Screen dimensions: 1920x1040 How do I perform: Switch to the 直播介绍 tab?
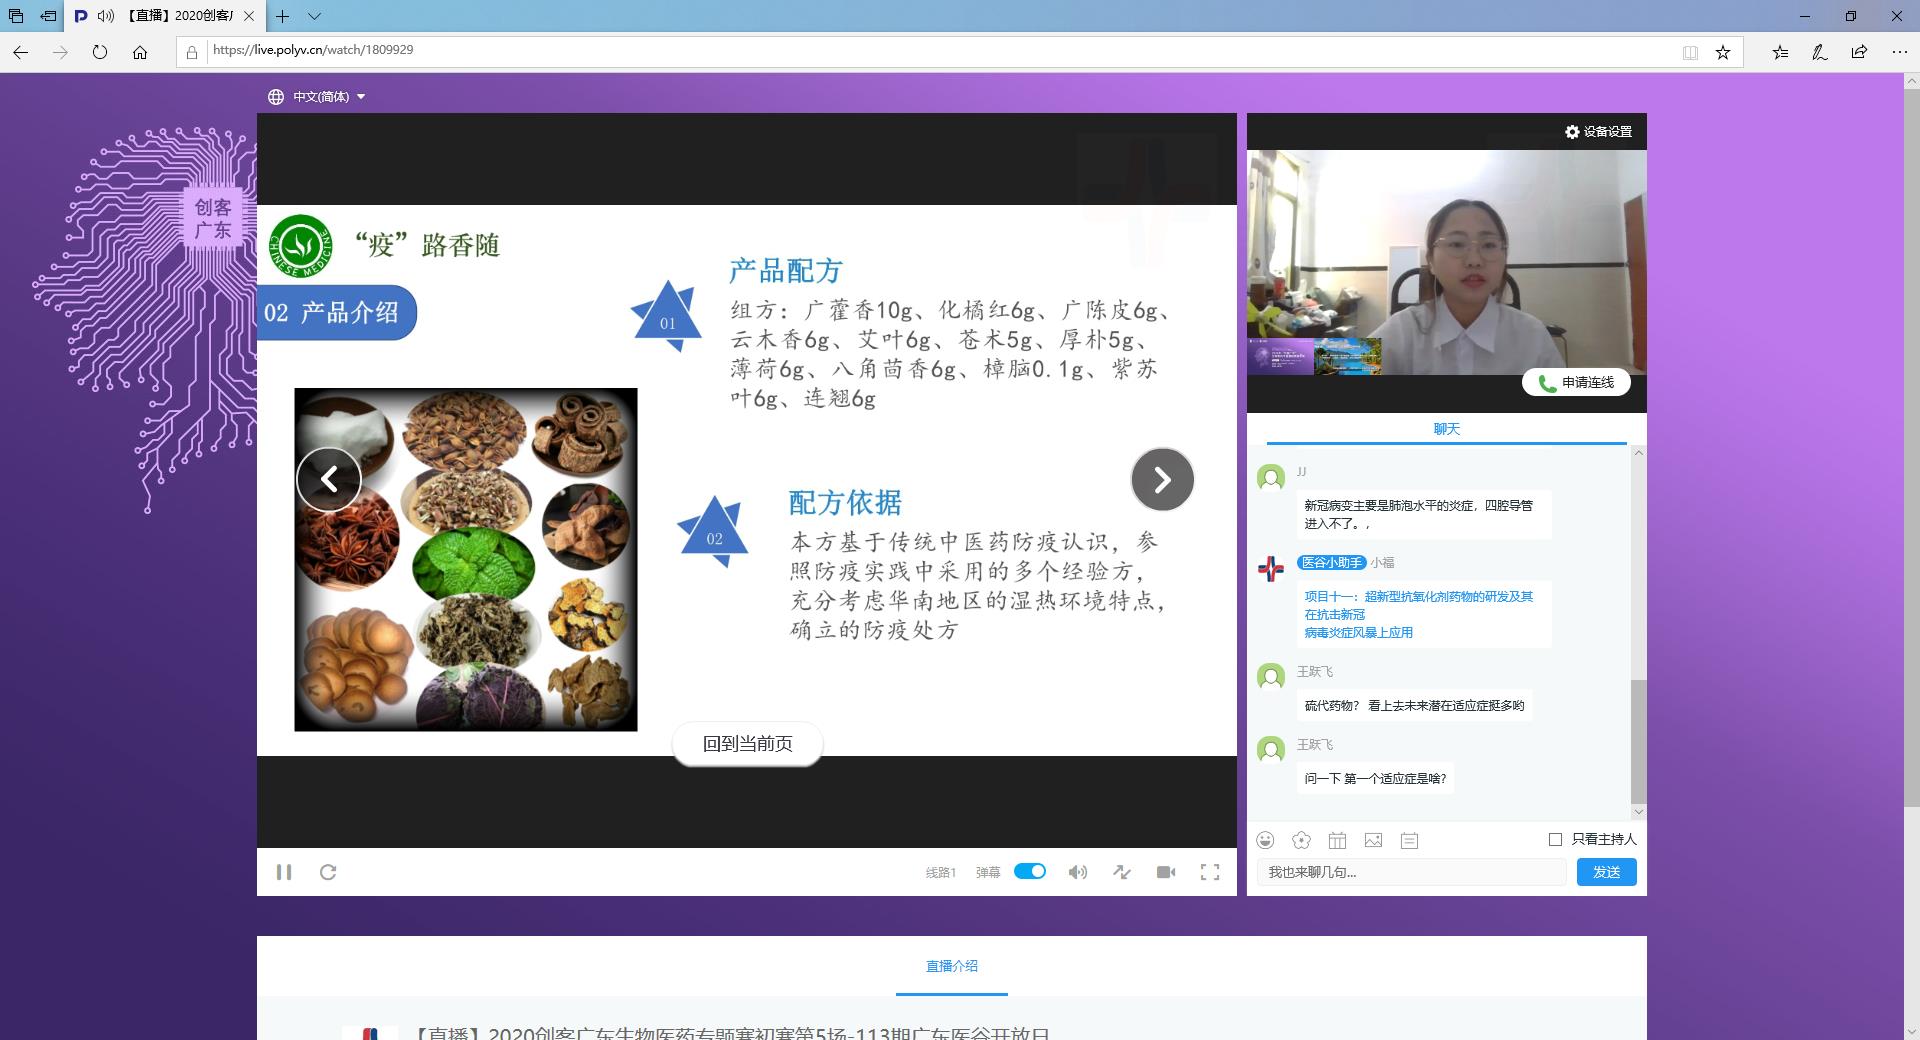(951, 966)
